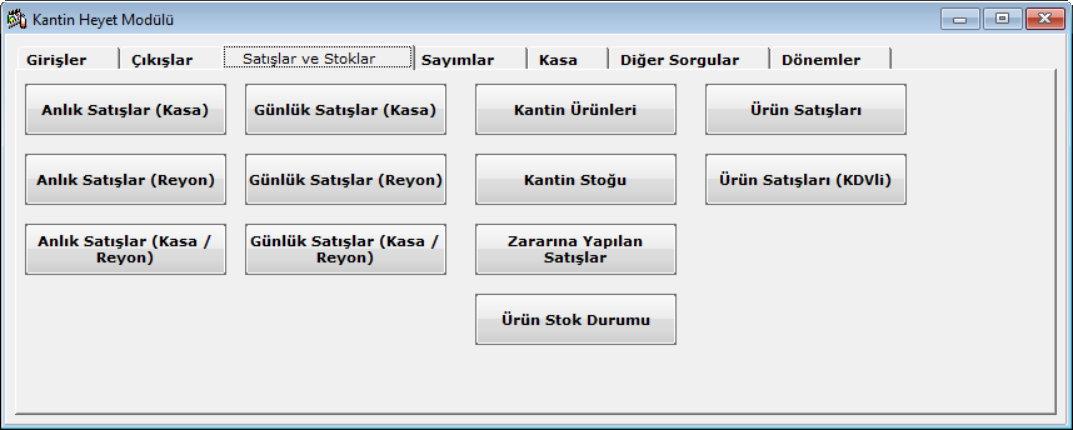Open the Ürün Satışları query
The image size is (1073, 430).
(x=806, y=110)
